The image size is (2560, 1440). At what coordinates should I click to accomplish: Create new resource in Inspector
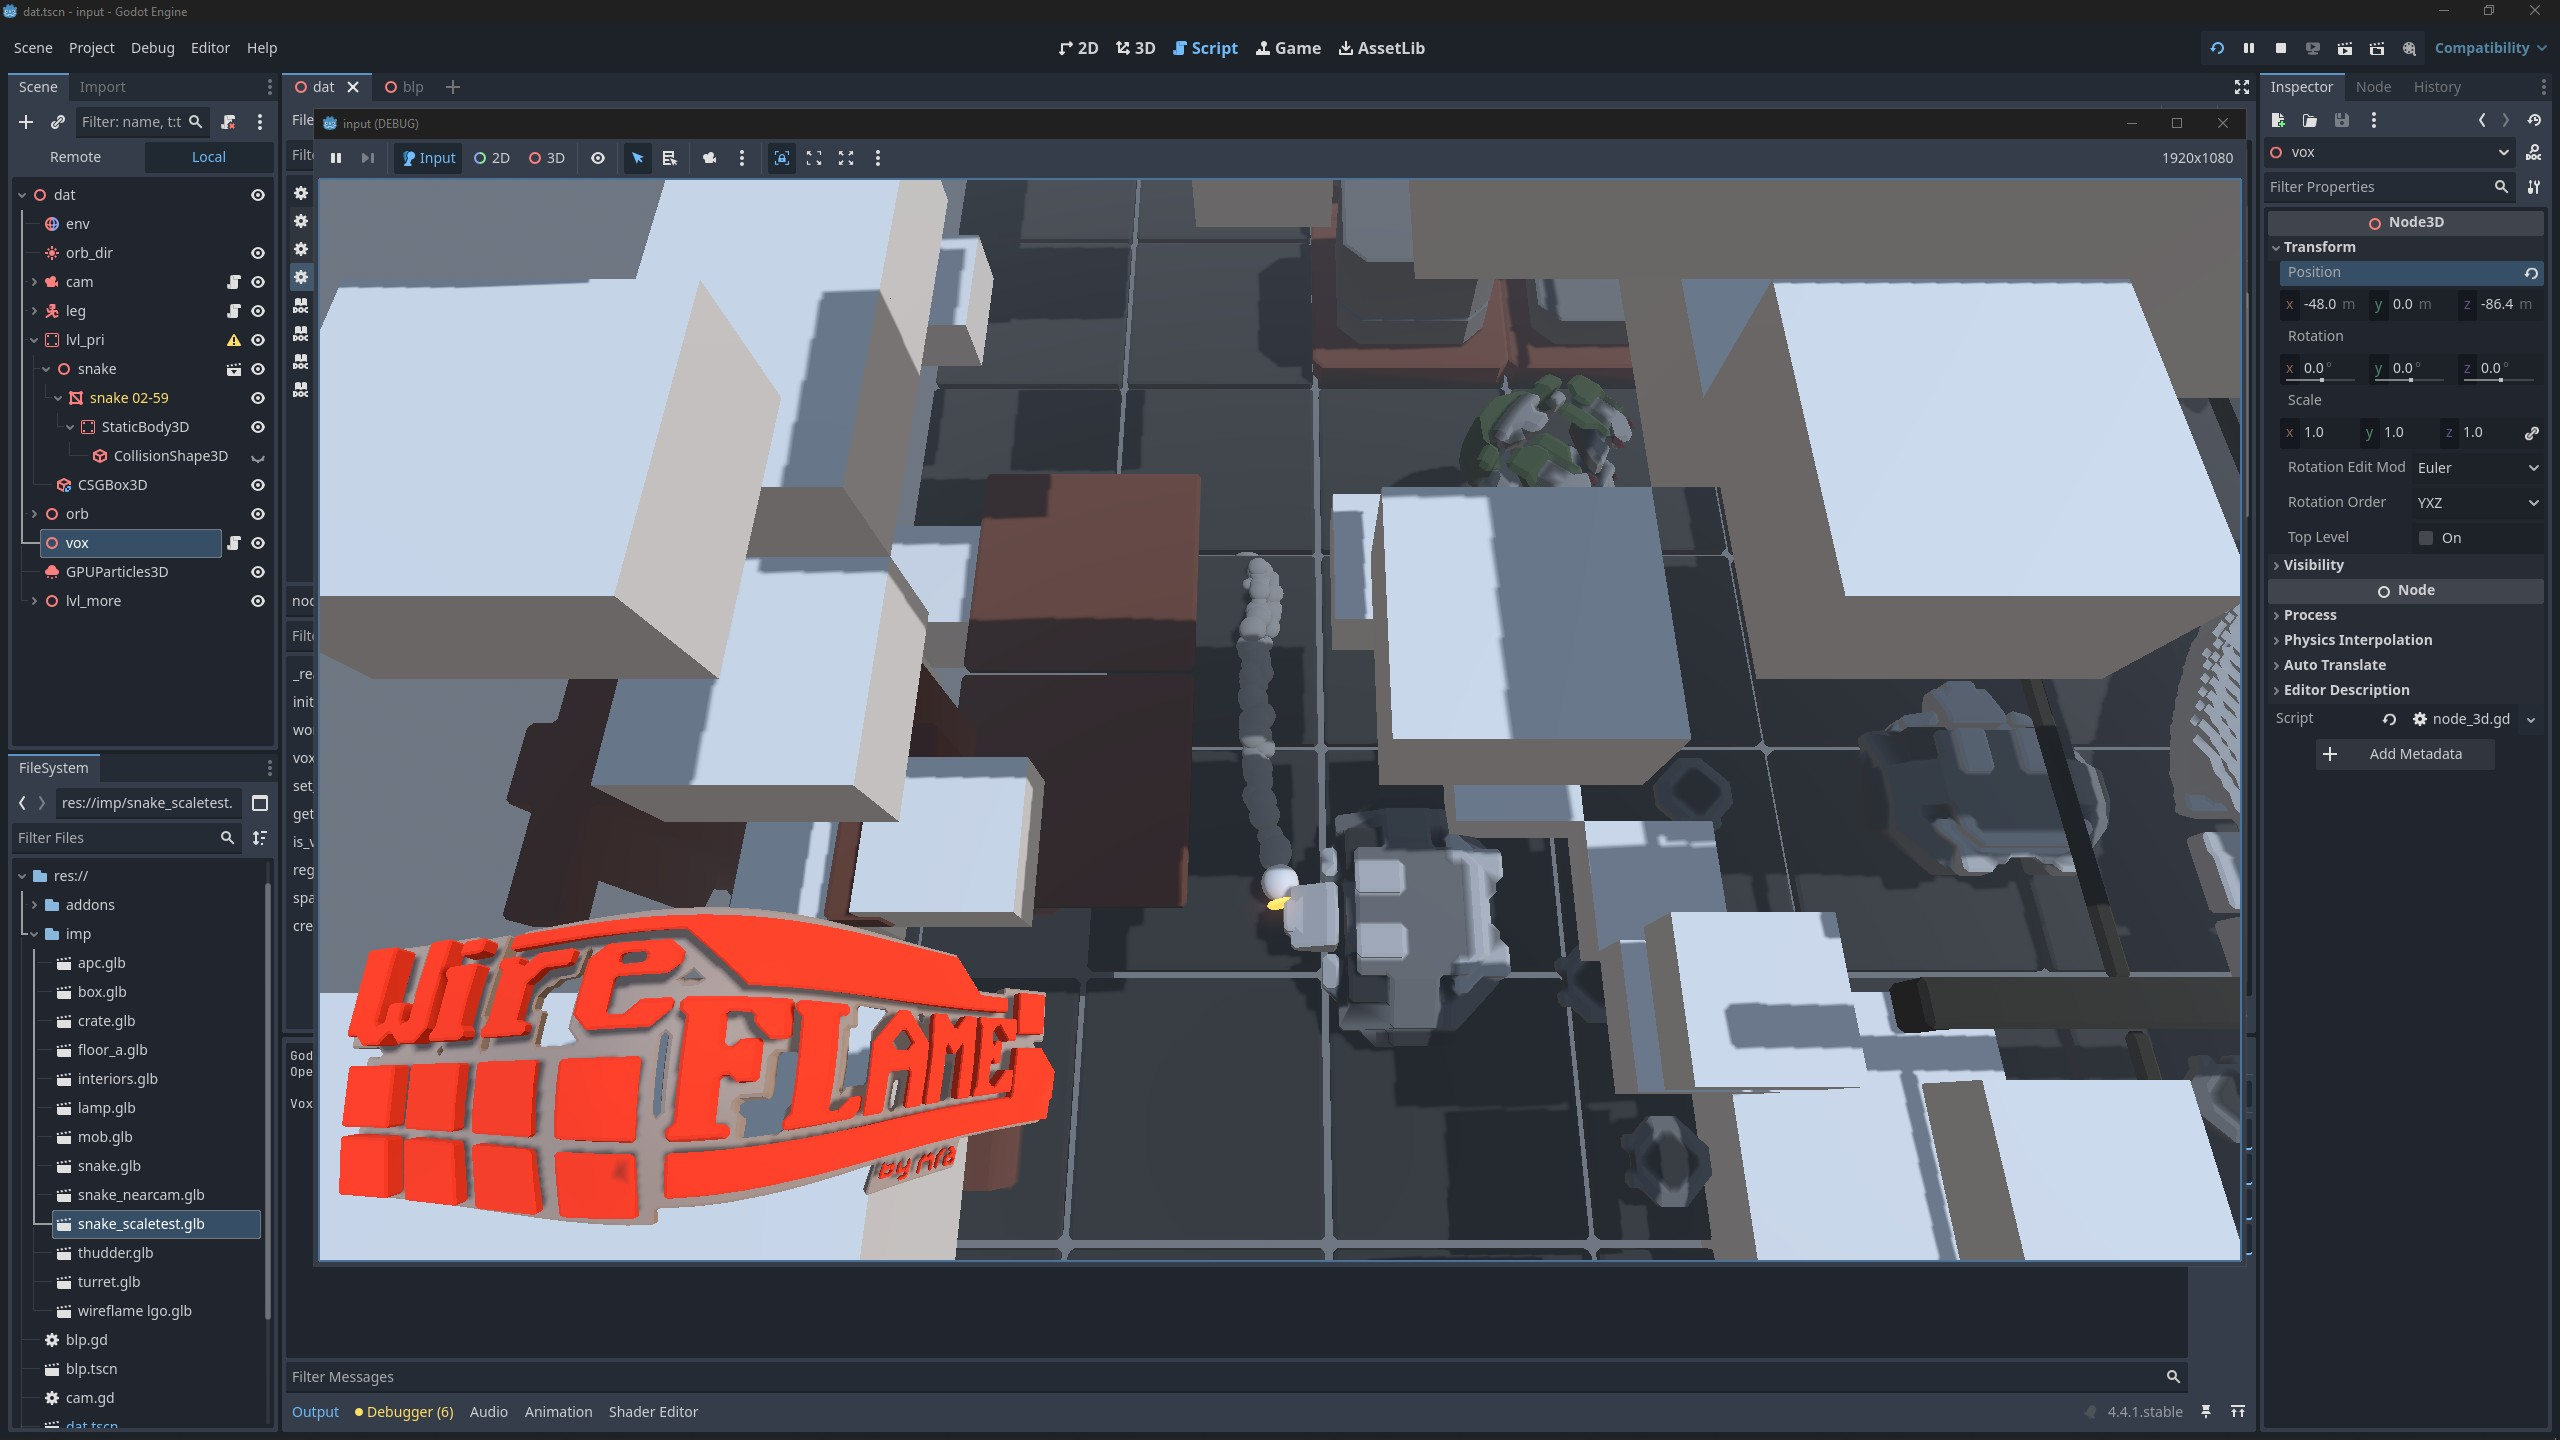point(2278,120)
